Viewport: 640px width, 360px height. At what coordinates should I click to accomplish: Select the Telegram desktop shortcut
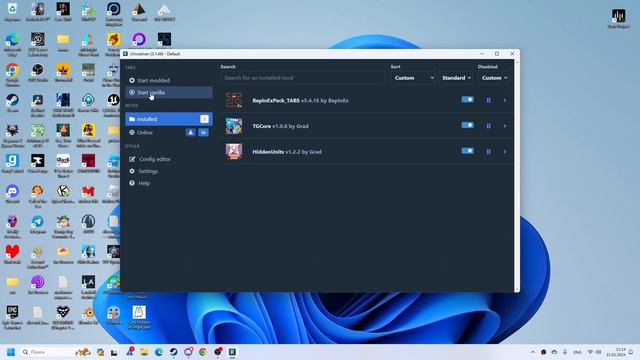[x=38, y=224]
